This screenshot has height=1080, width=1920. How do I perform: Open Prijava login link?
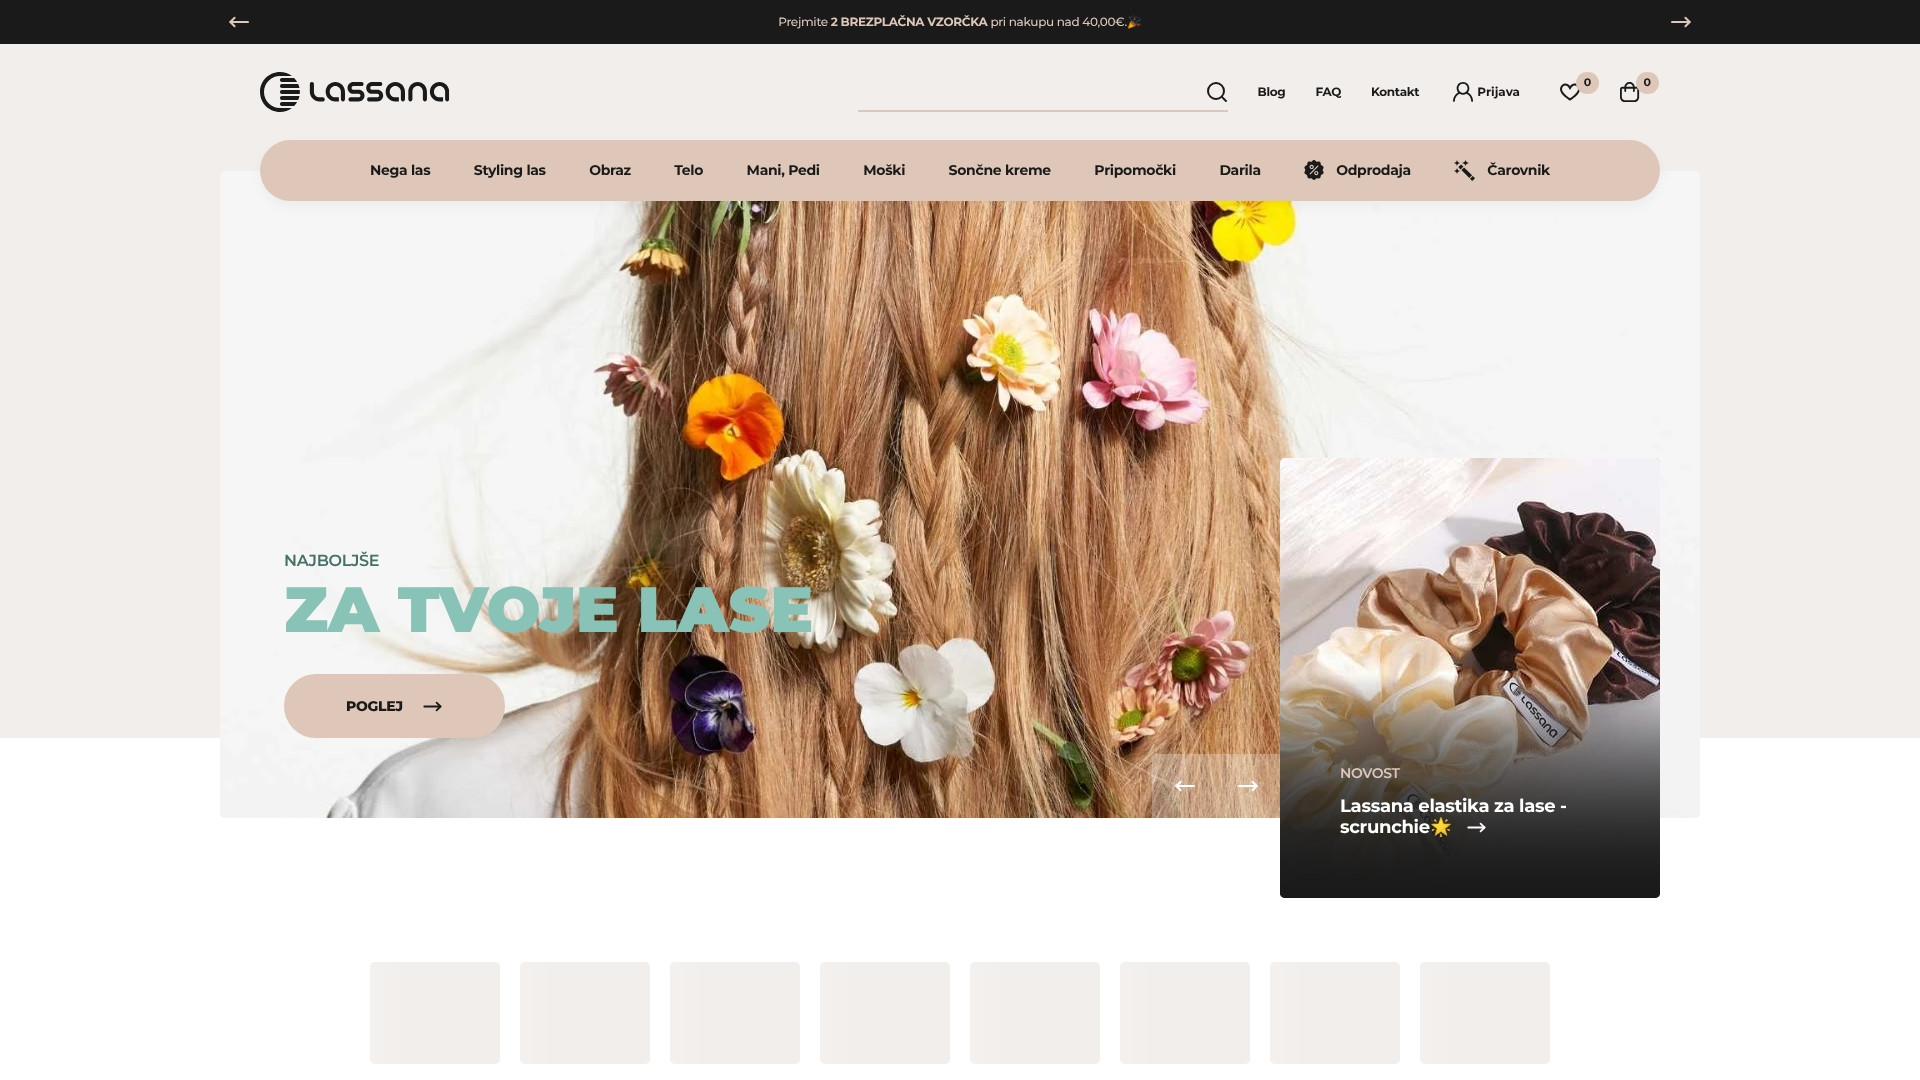coord(1486,92)
